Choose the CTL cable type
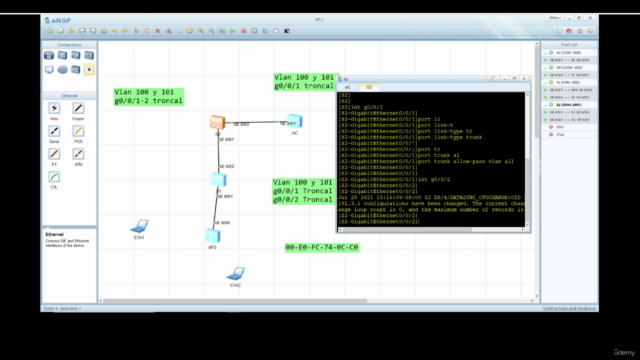 [x=54, y=177]
